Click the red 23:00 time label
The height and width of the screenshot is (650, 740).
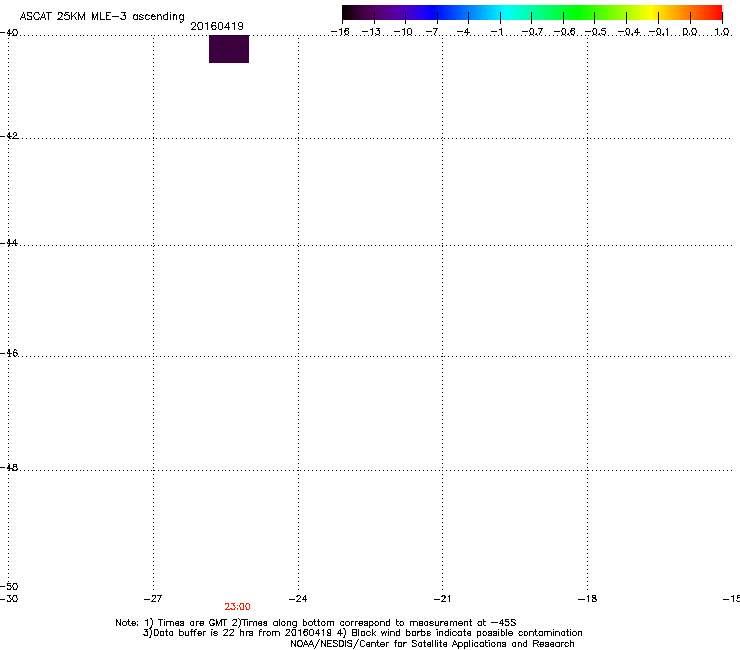(237, 607)
